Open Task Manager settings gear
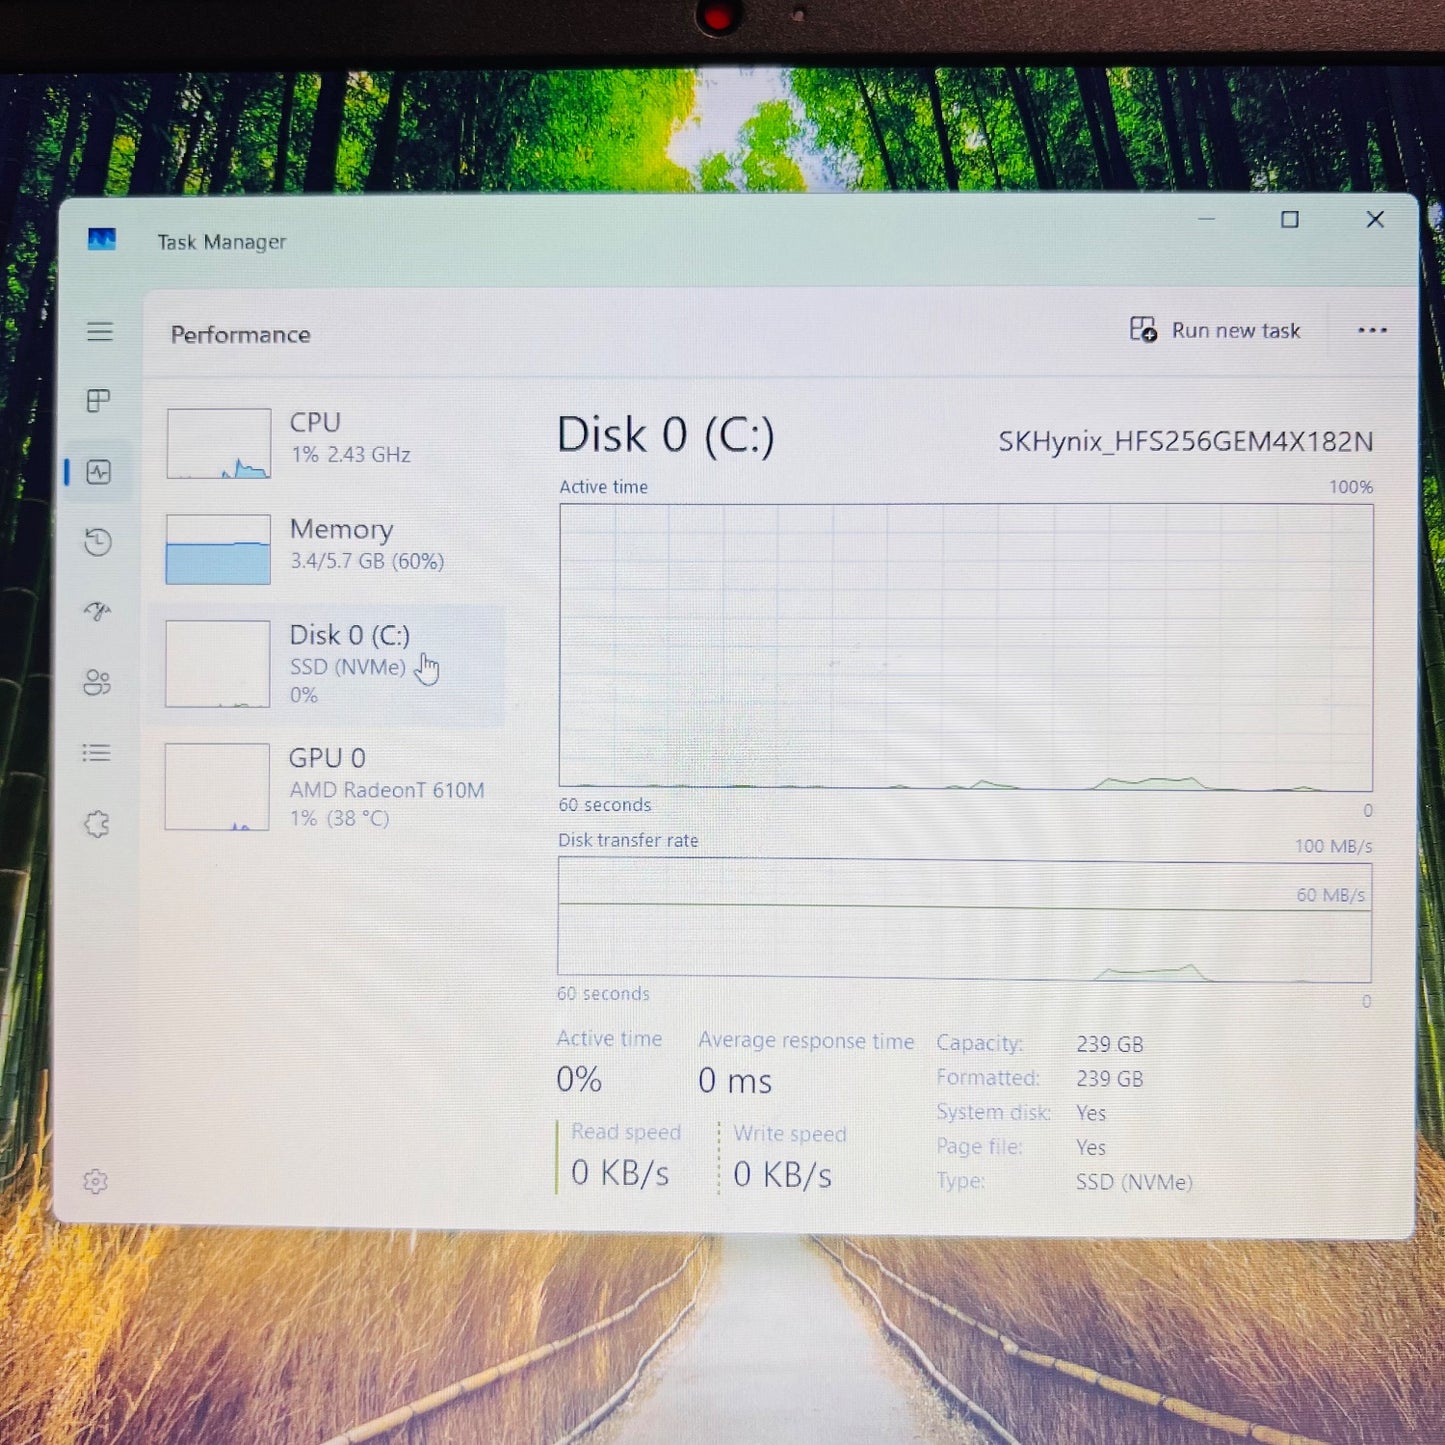 pos(95,1182)
